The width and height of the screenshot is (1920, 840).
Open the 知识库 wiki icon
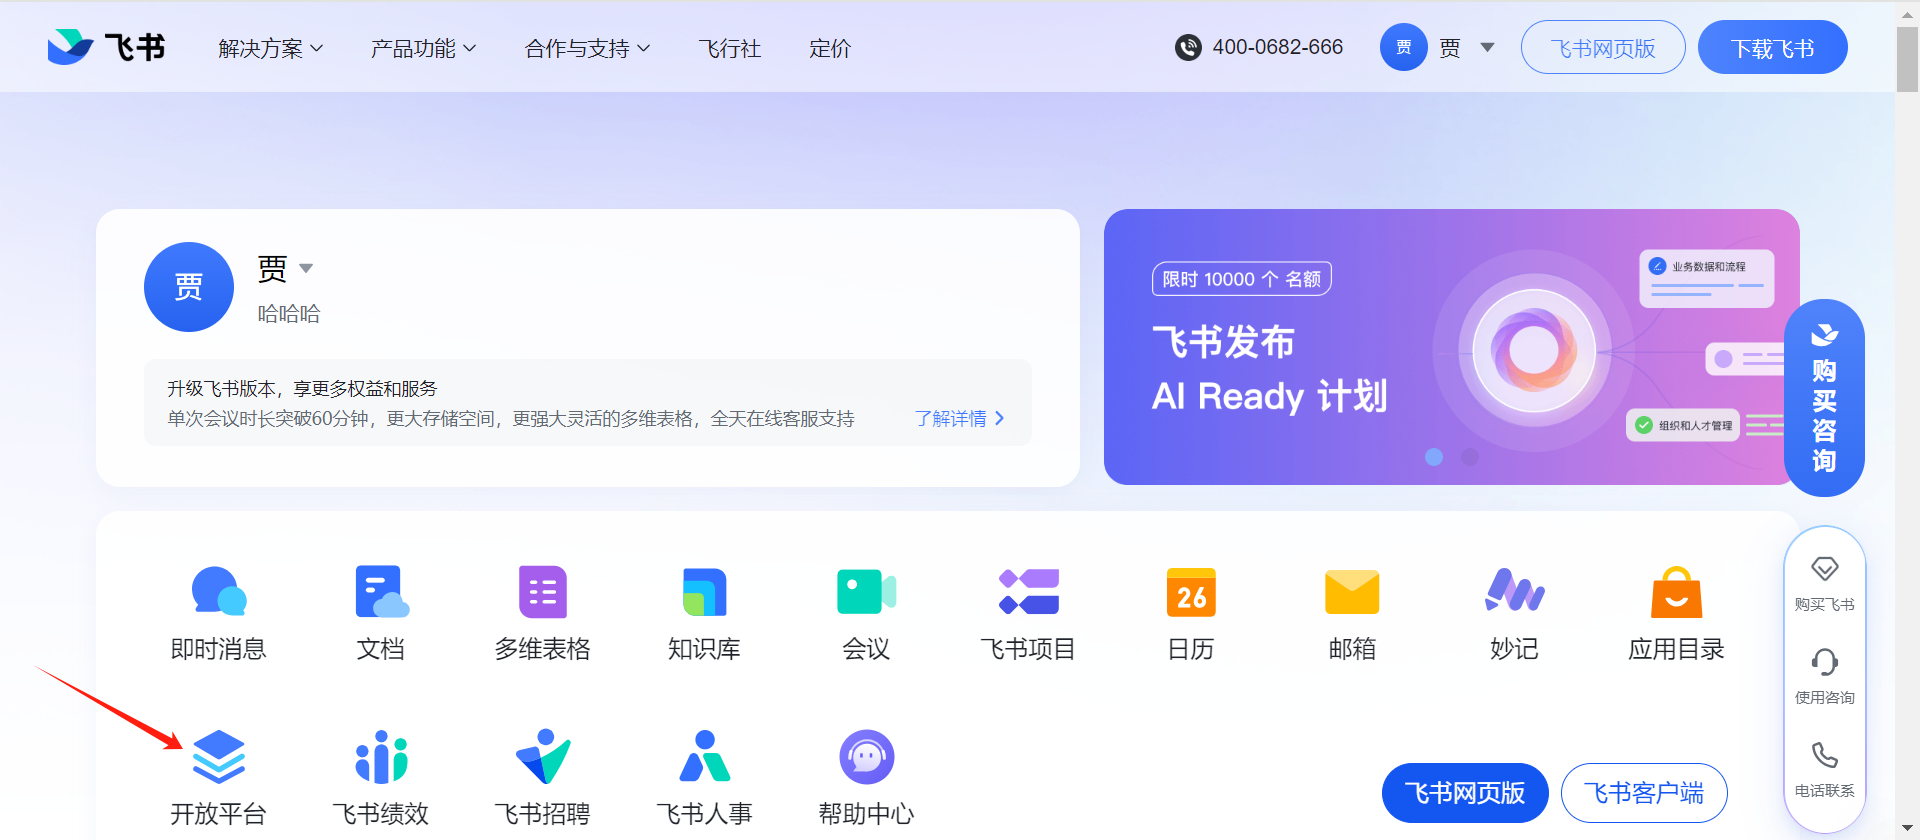coord(705,591)
